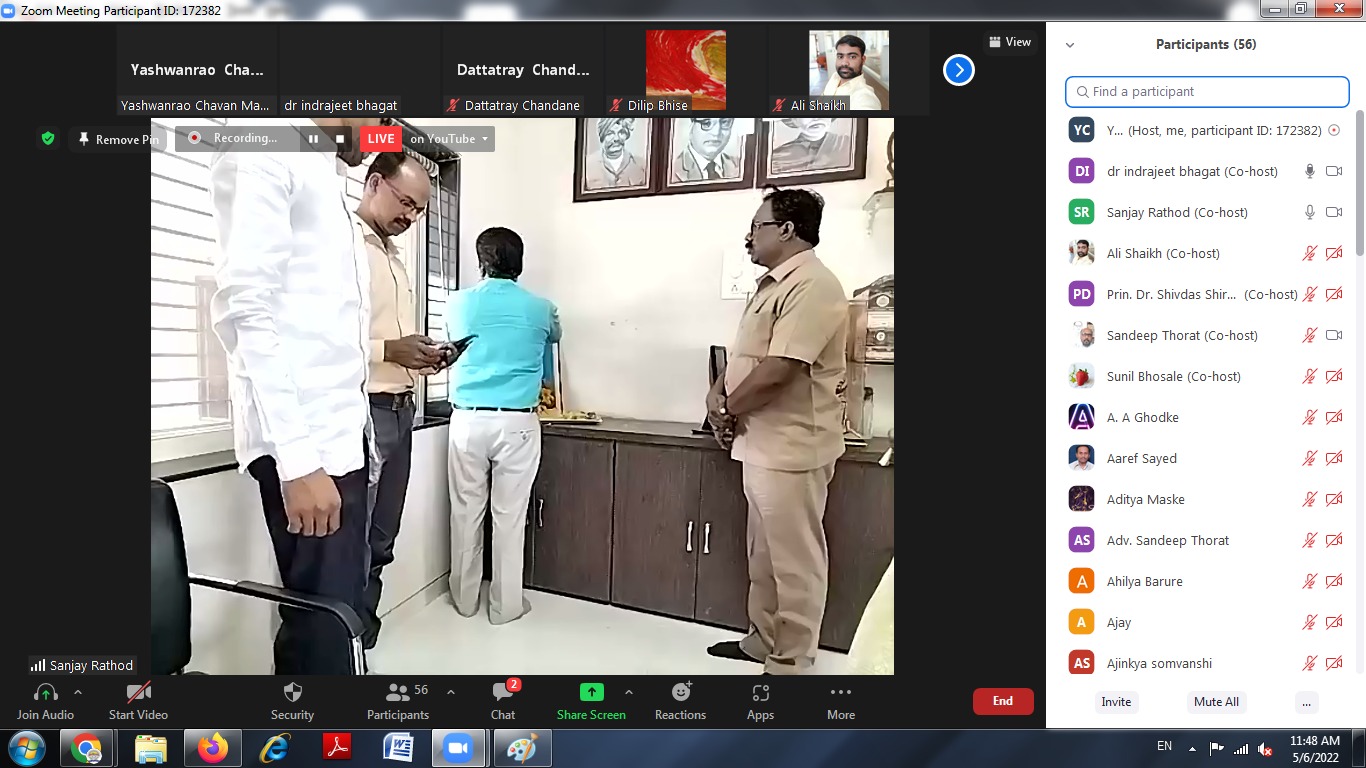This screenshot has width=1366, height=768.
Task: Click the muted volume tray icon
Action: [1265, 748]
